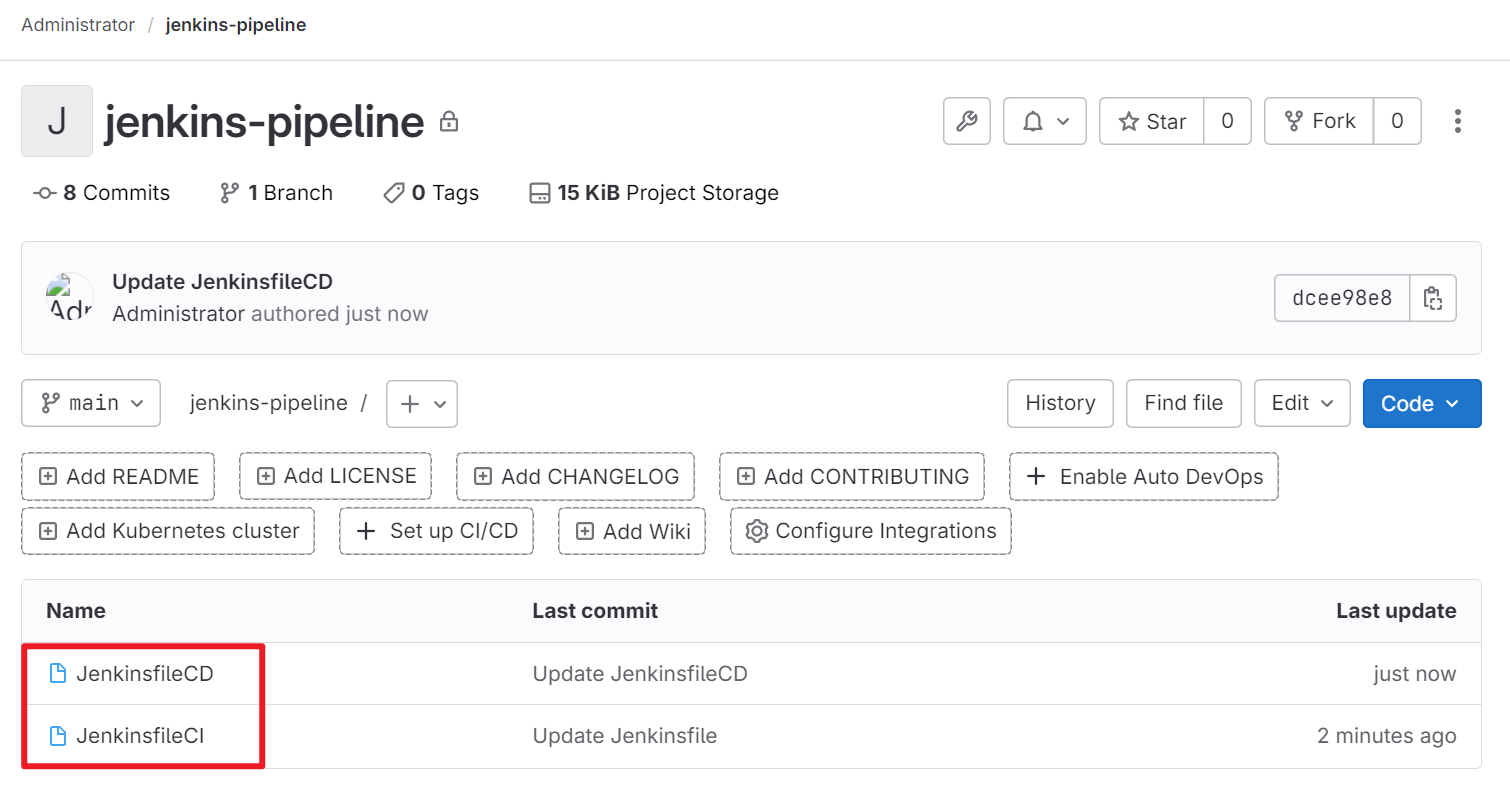The height and width of the screenshot is (786, 1510).
Task: Click the file icon beside JenkinsfileCD
Action: tap(58, 674)
